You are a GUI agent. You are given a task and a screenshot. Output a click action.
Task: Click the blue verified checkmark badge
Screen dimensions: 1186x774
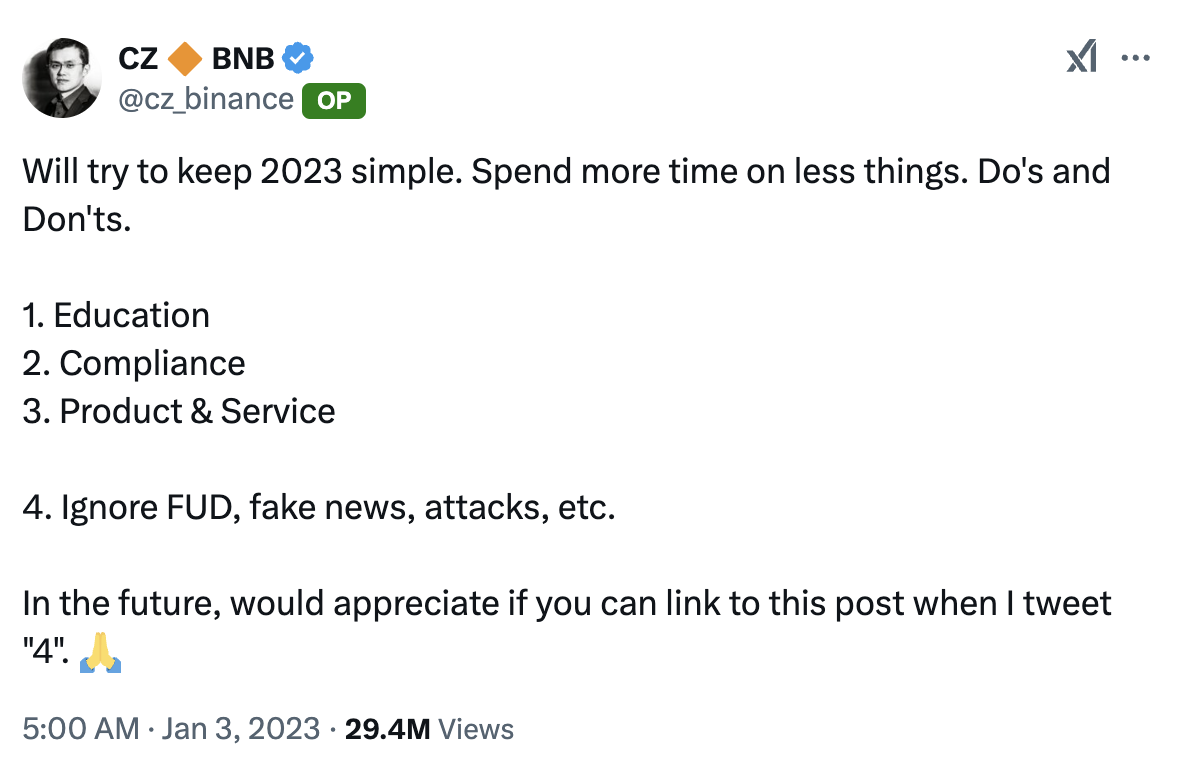coord(298,58)
